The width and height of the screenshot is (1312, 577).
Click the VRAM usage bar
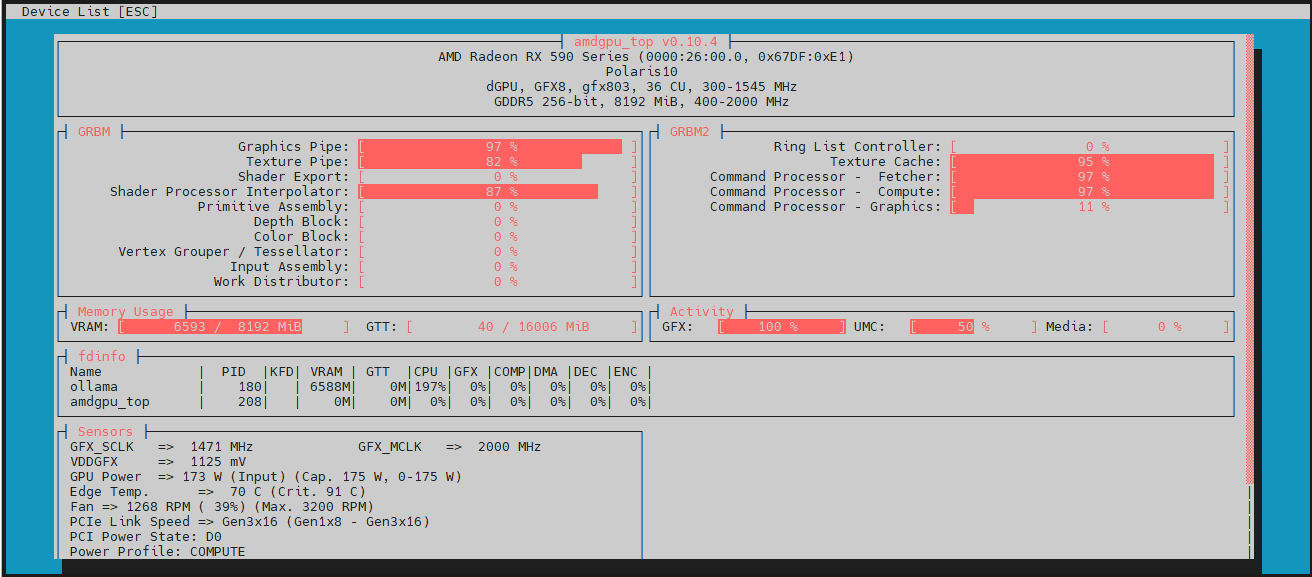point(212,327)
